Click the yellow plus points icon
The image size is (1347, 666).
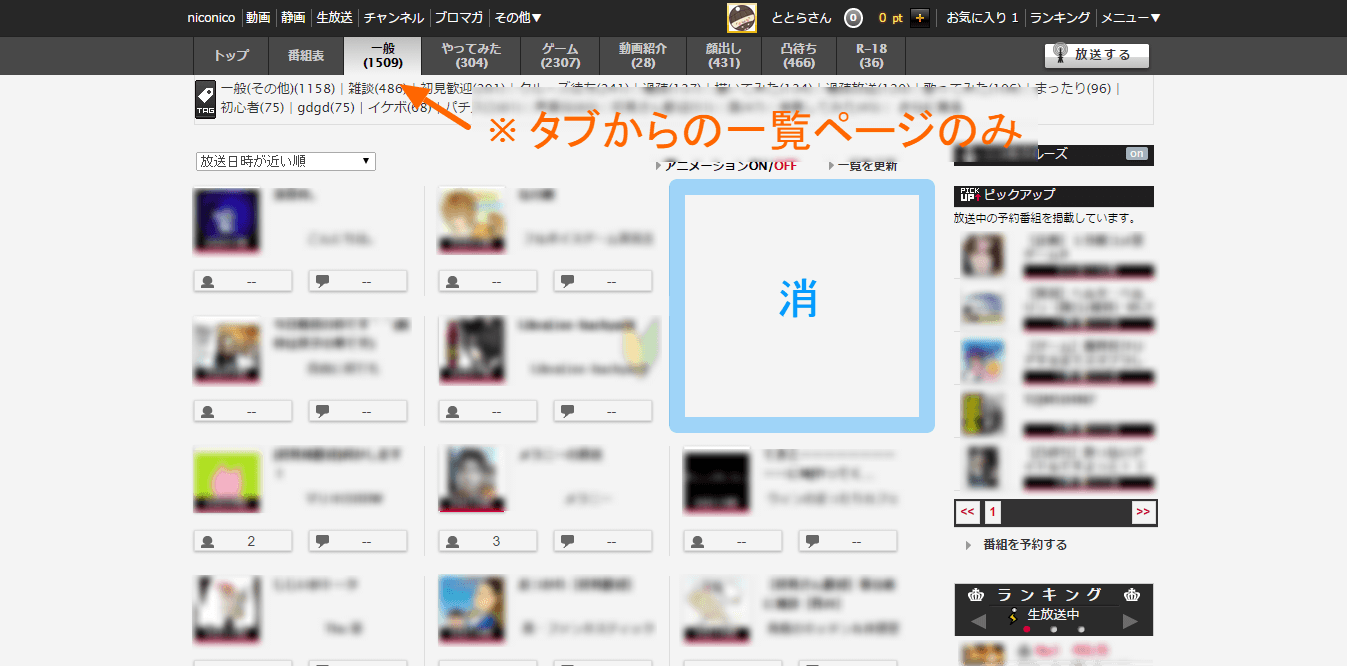(920, 17)
